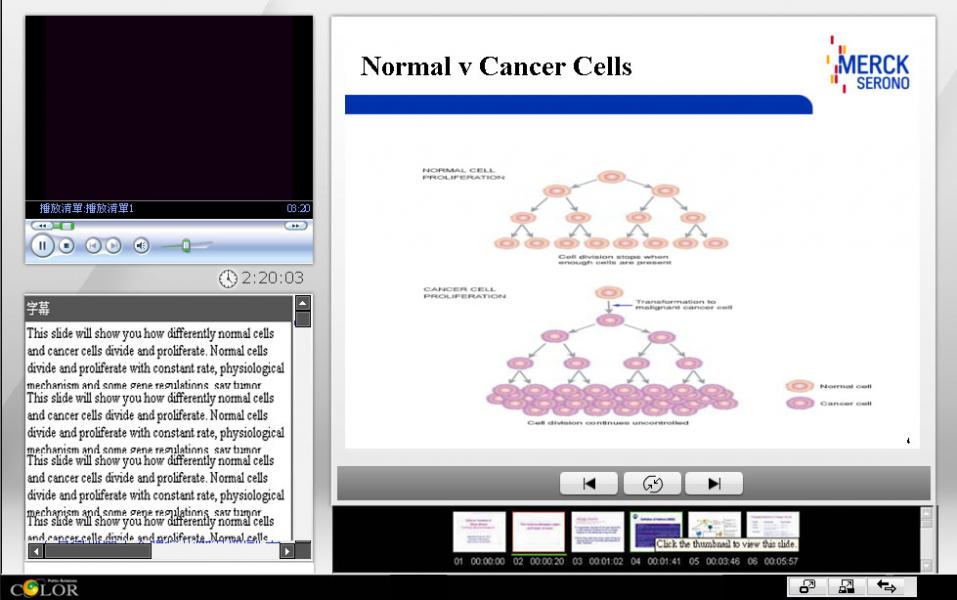Mute the audio using the speaker icon
The width and height of the screenshot is (957, 600).
[x=141, y=246]
